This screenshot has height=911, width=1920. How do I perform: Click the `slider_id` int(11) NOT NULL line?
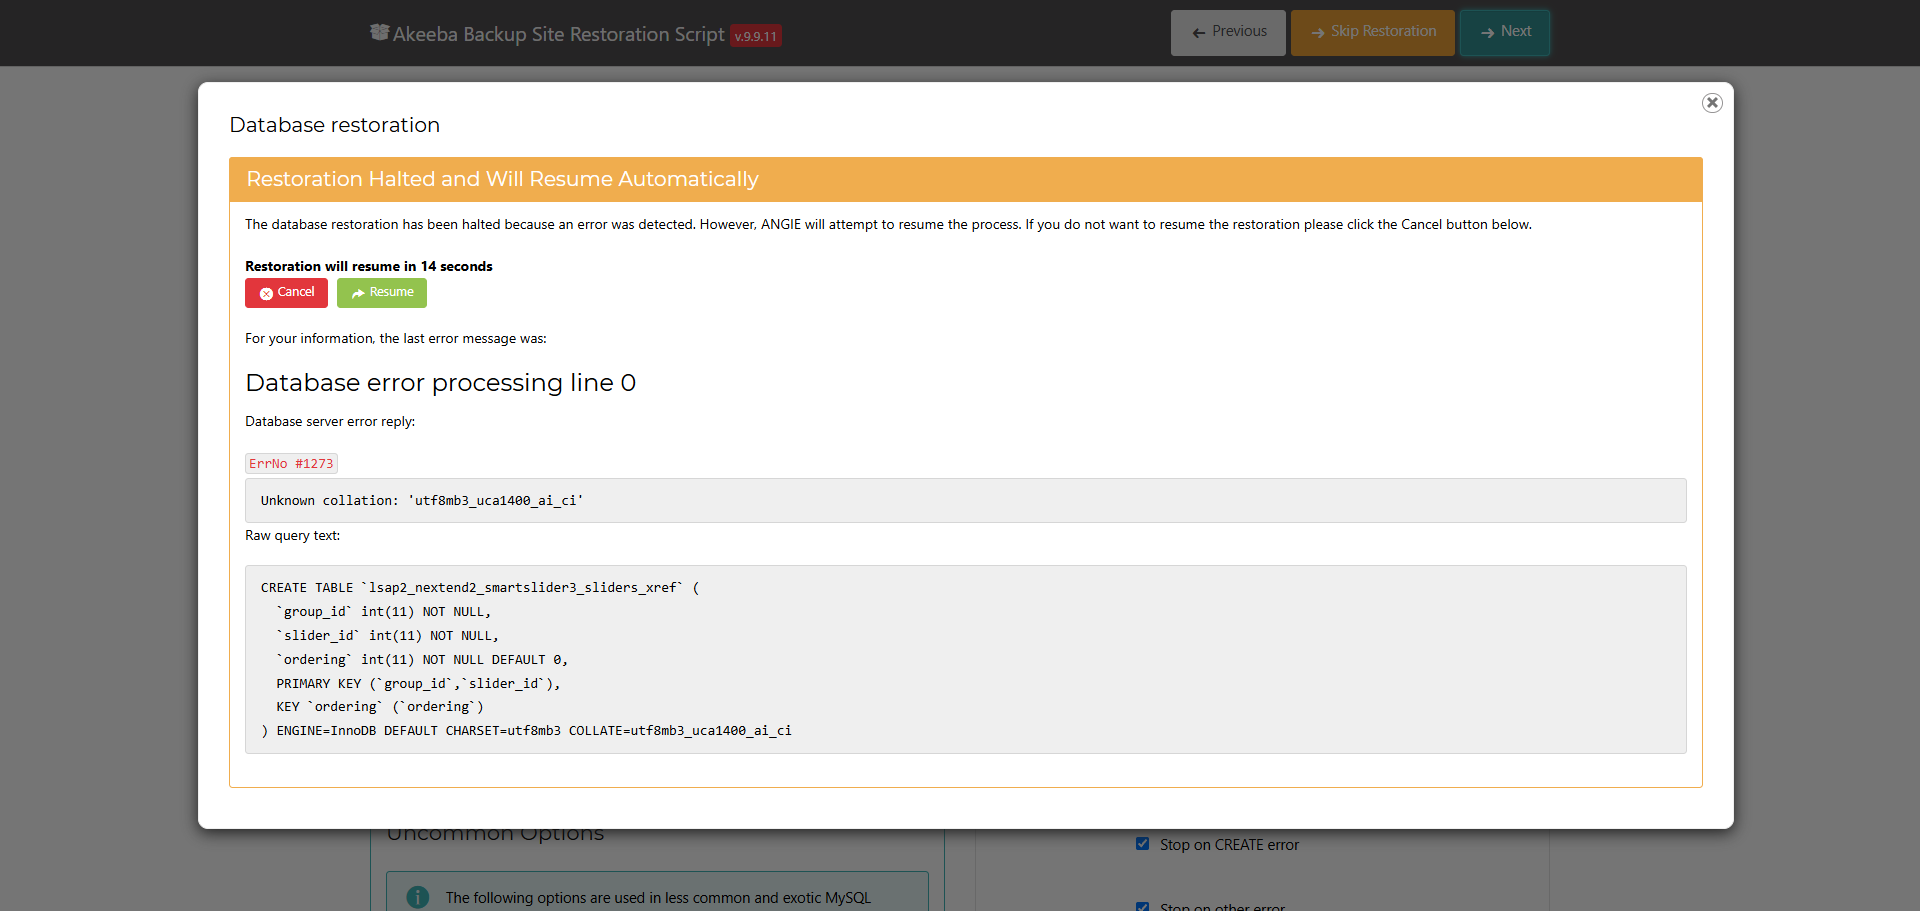click(x=388, y=636)
